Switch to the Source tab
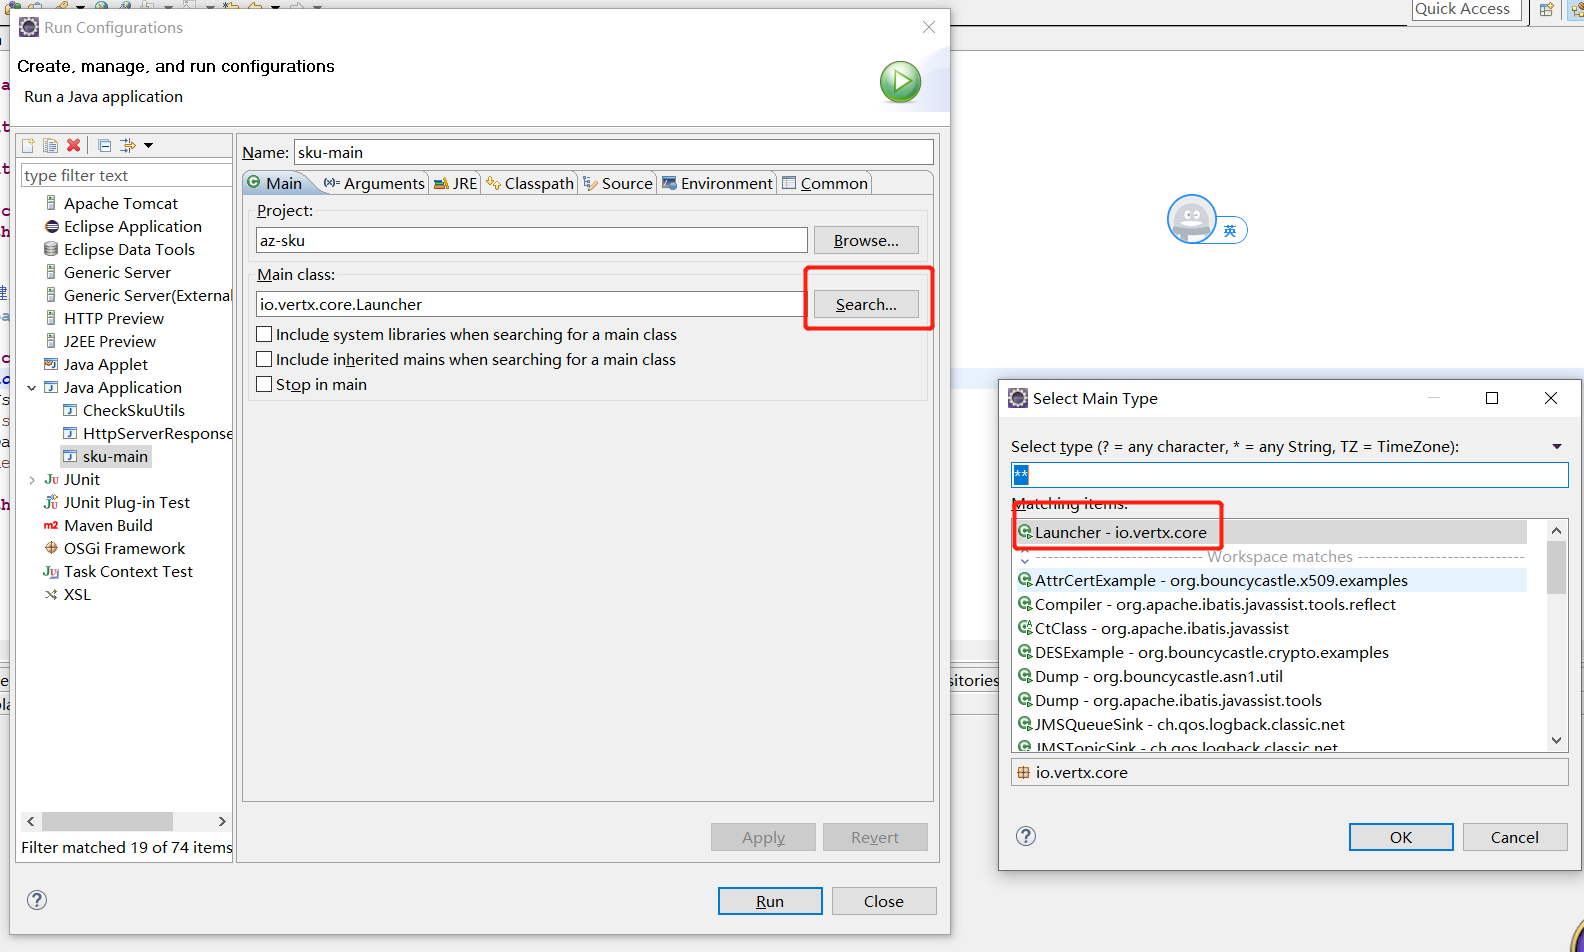 pyautogui.click(x=618, y=183)
